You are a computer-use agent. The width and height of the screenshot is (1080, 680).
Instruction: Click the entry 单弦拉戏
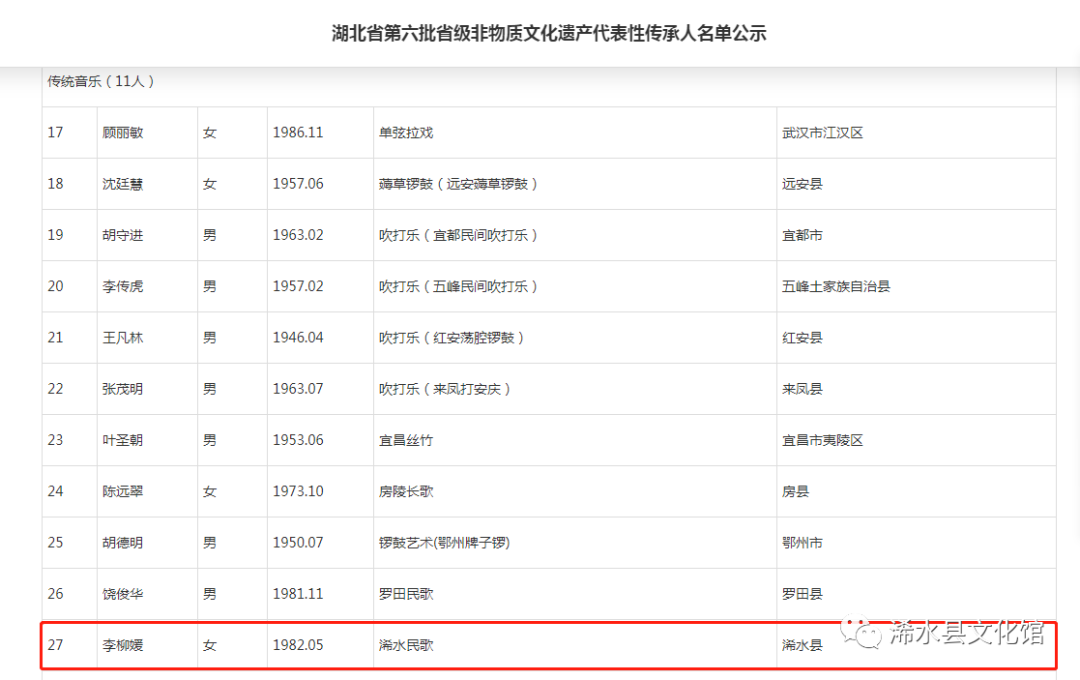404,132
